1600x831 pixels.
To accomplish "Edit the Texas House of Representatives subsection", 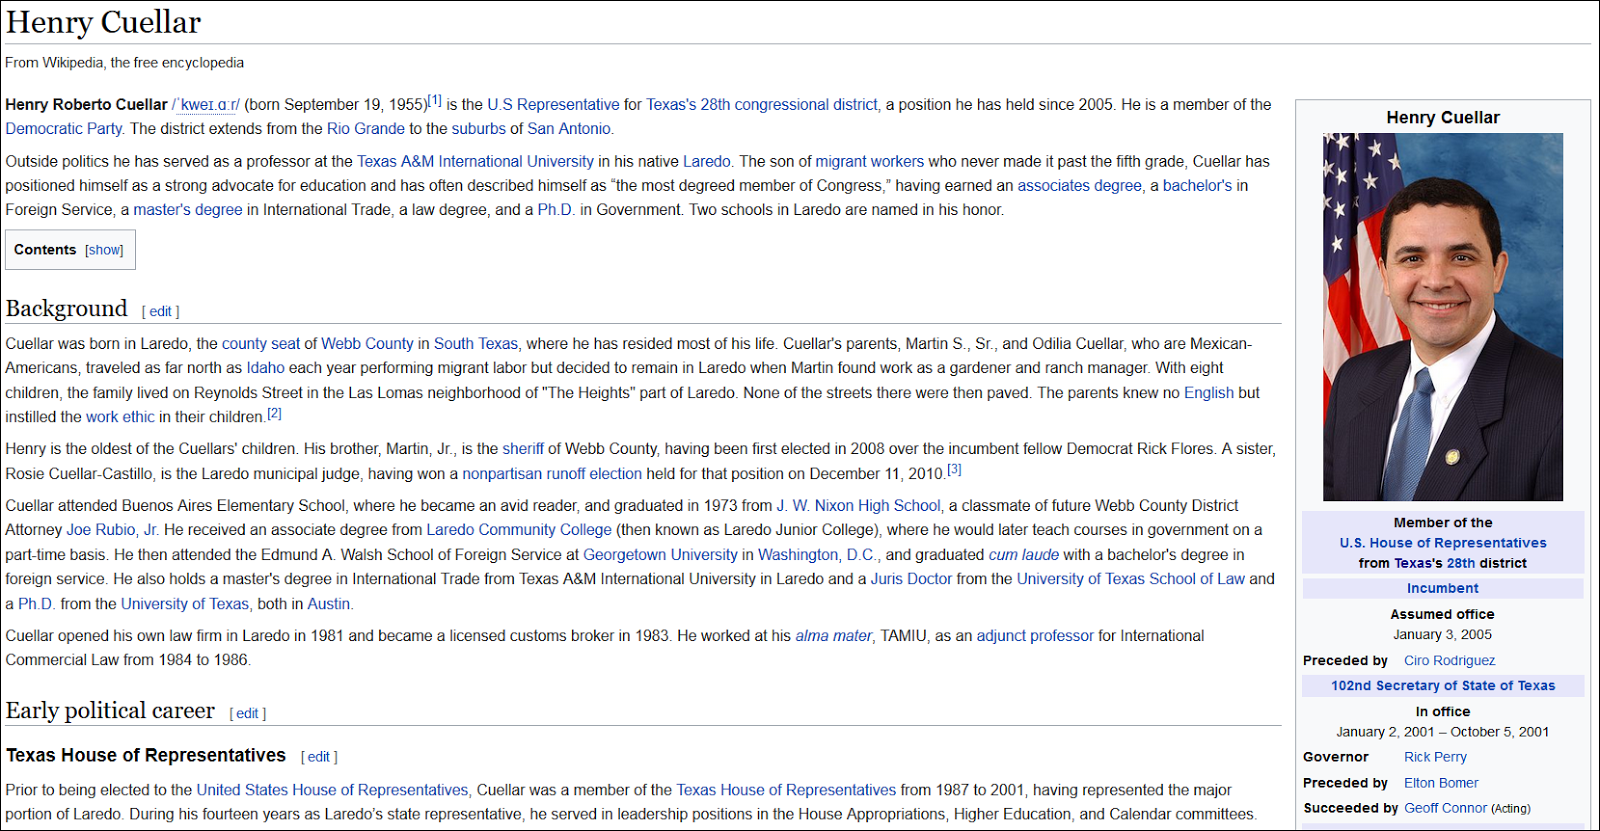I will [x=319, y=757].
